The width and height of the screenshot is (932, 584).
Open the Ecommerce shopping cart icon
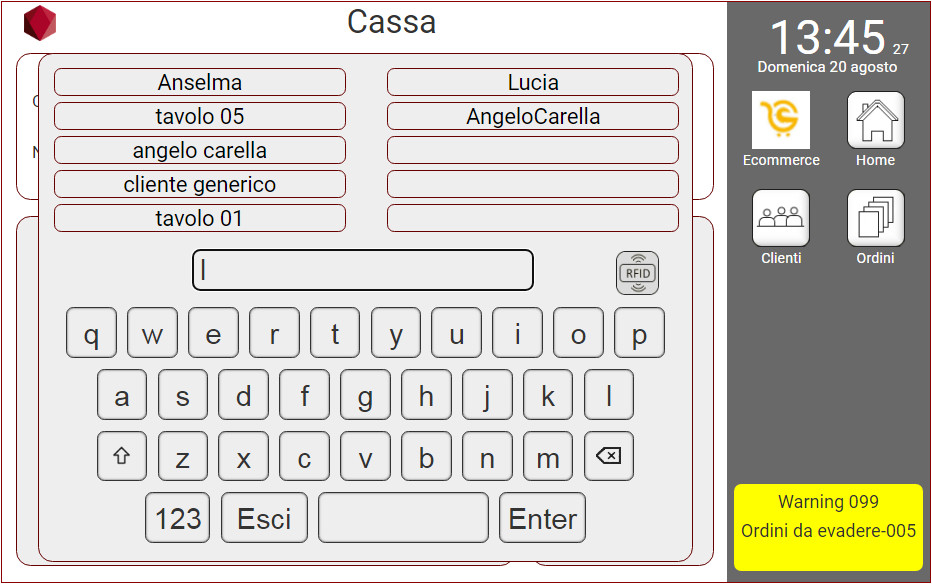tap(781, 121)
